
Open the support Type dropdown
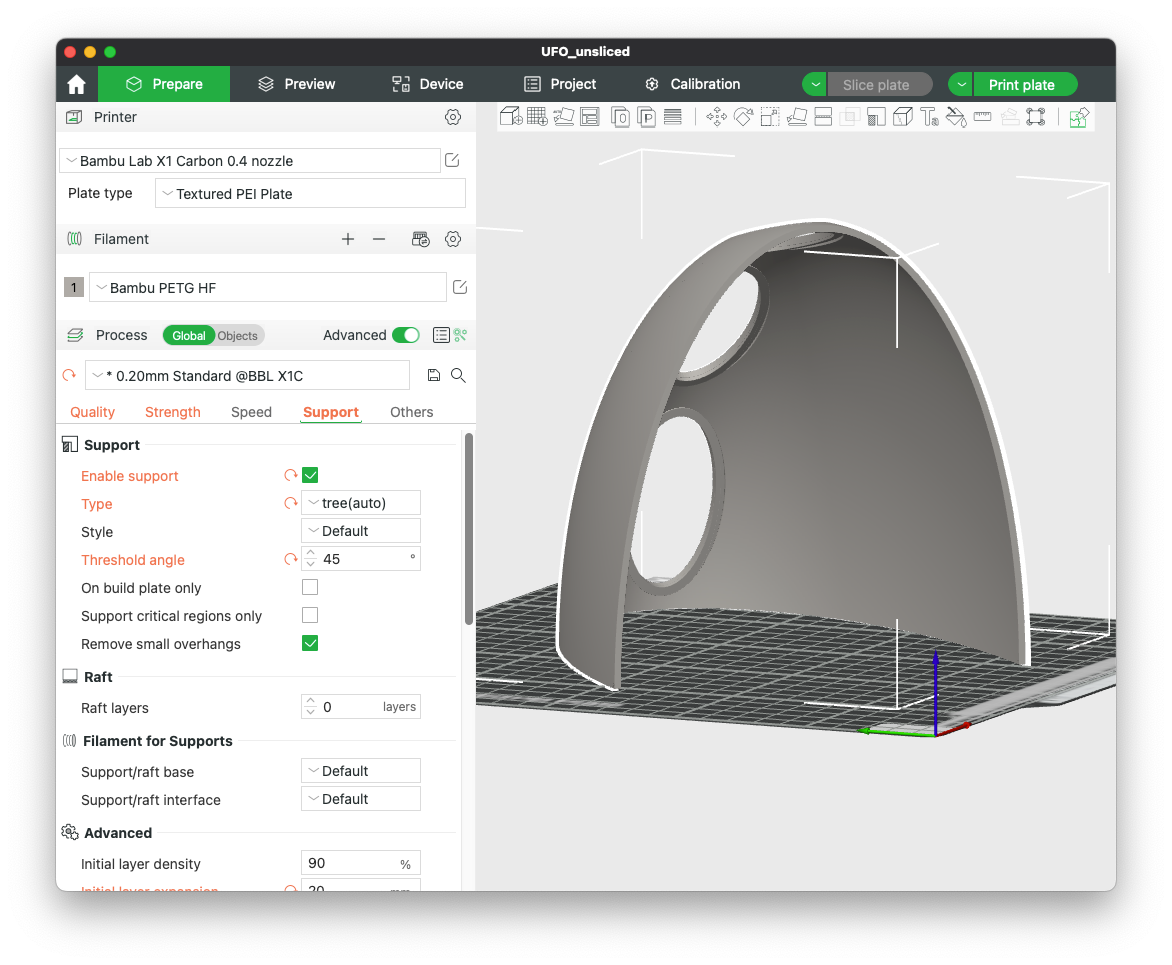(x=361, y=503)
